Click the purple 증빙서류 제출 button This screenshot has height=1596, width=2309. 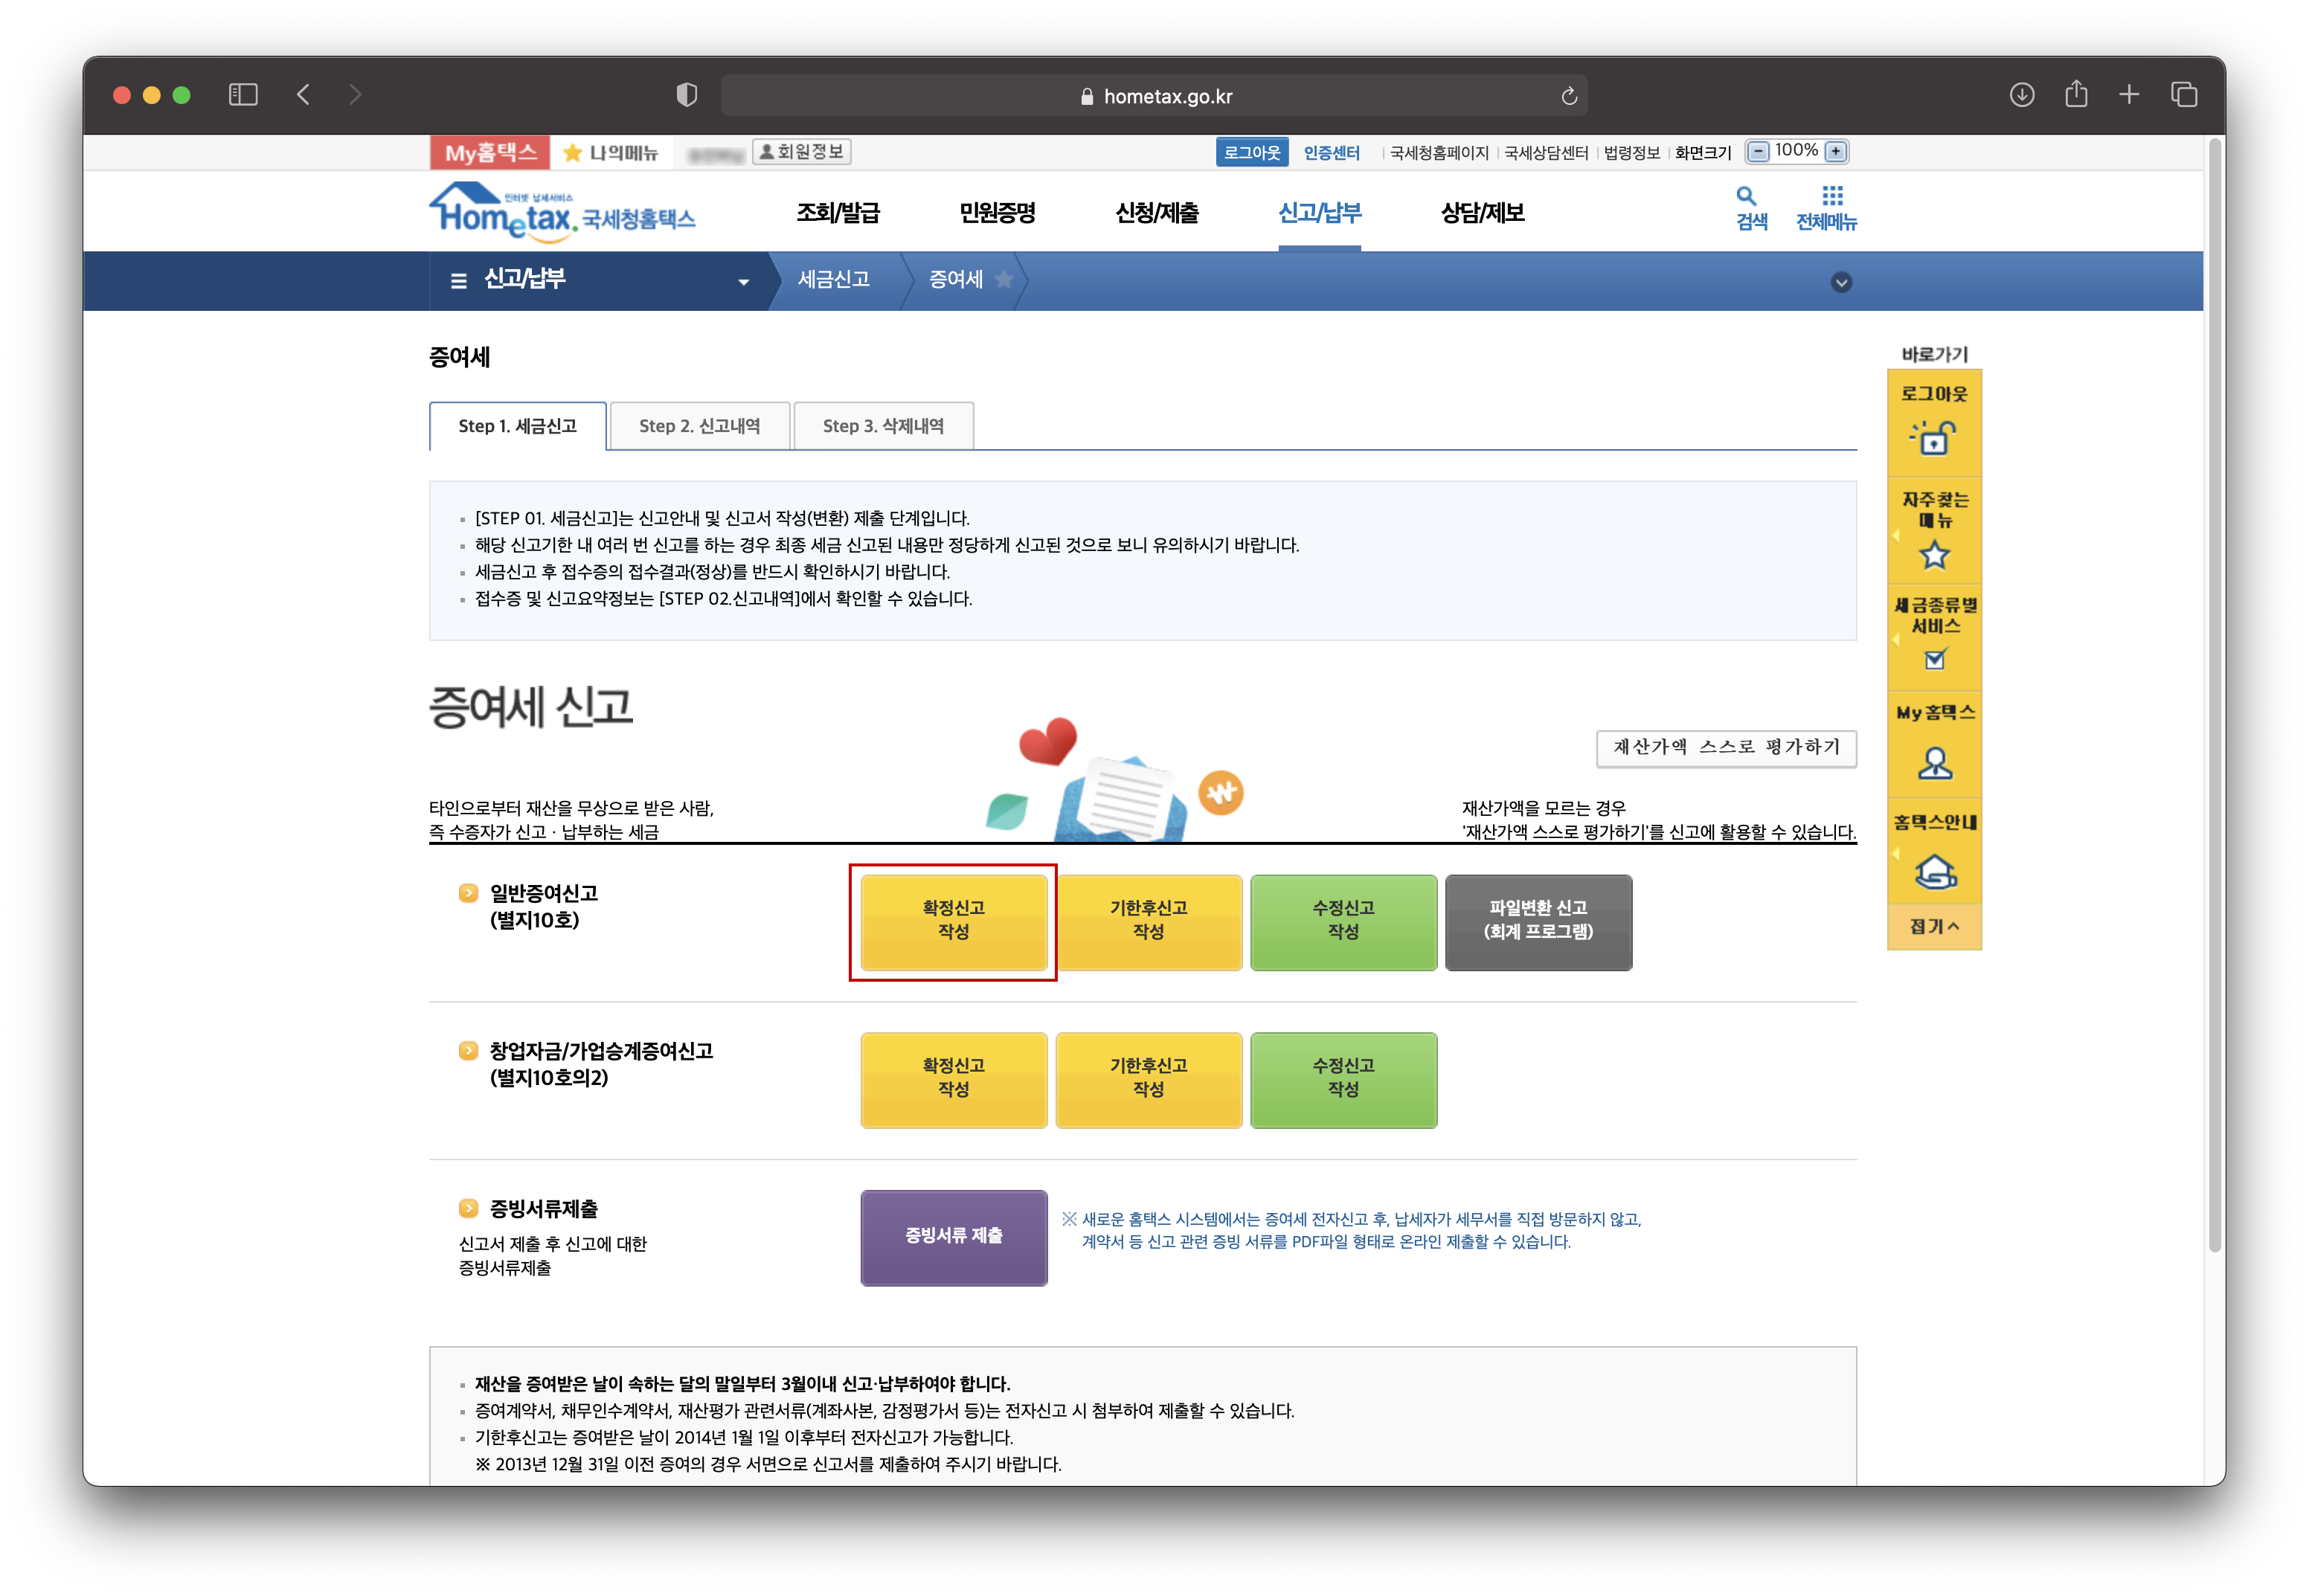point(953,1236)
